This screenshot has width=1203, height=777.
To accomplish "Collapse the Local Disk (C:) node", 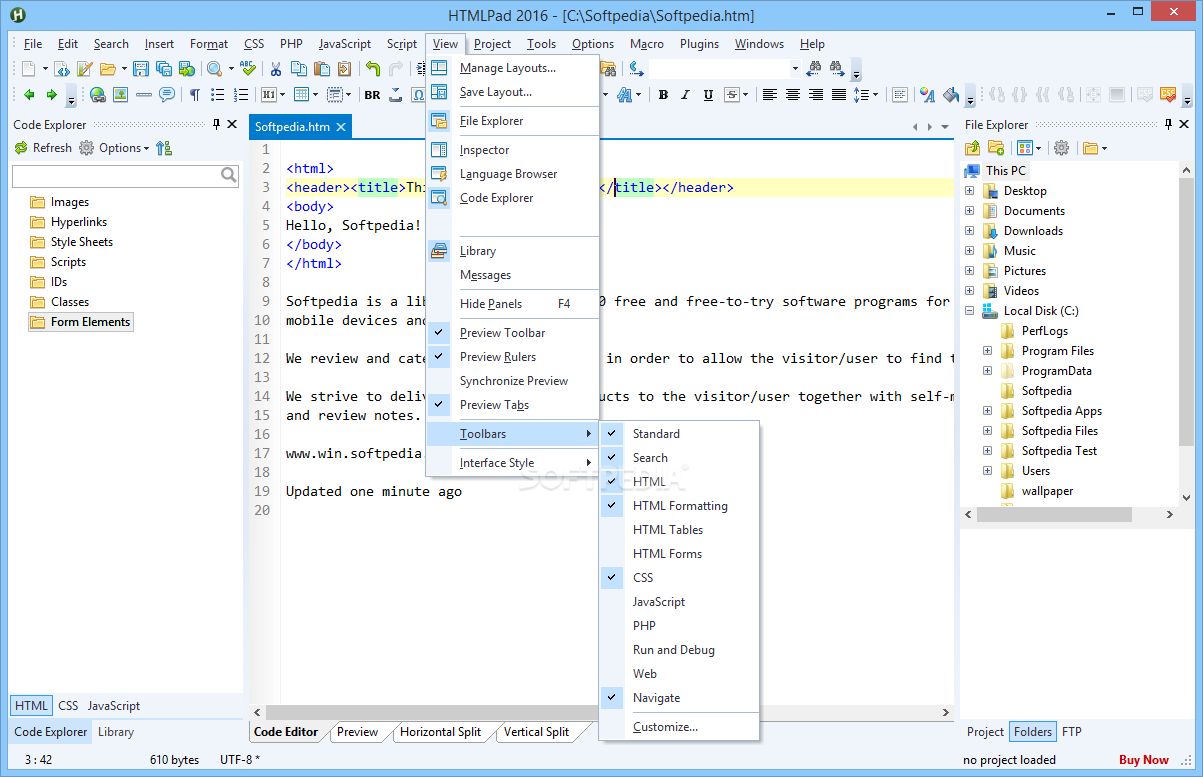I will point(969,311).
